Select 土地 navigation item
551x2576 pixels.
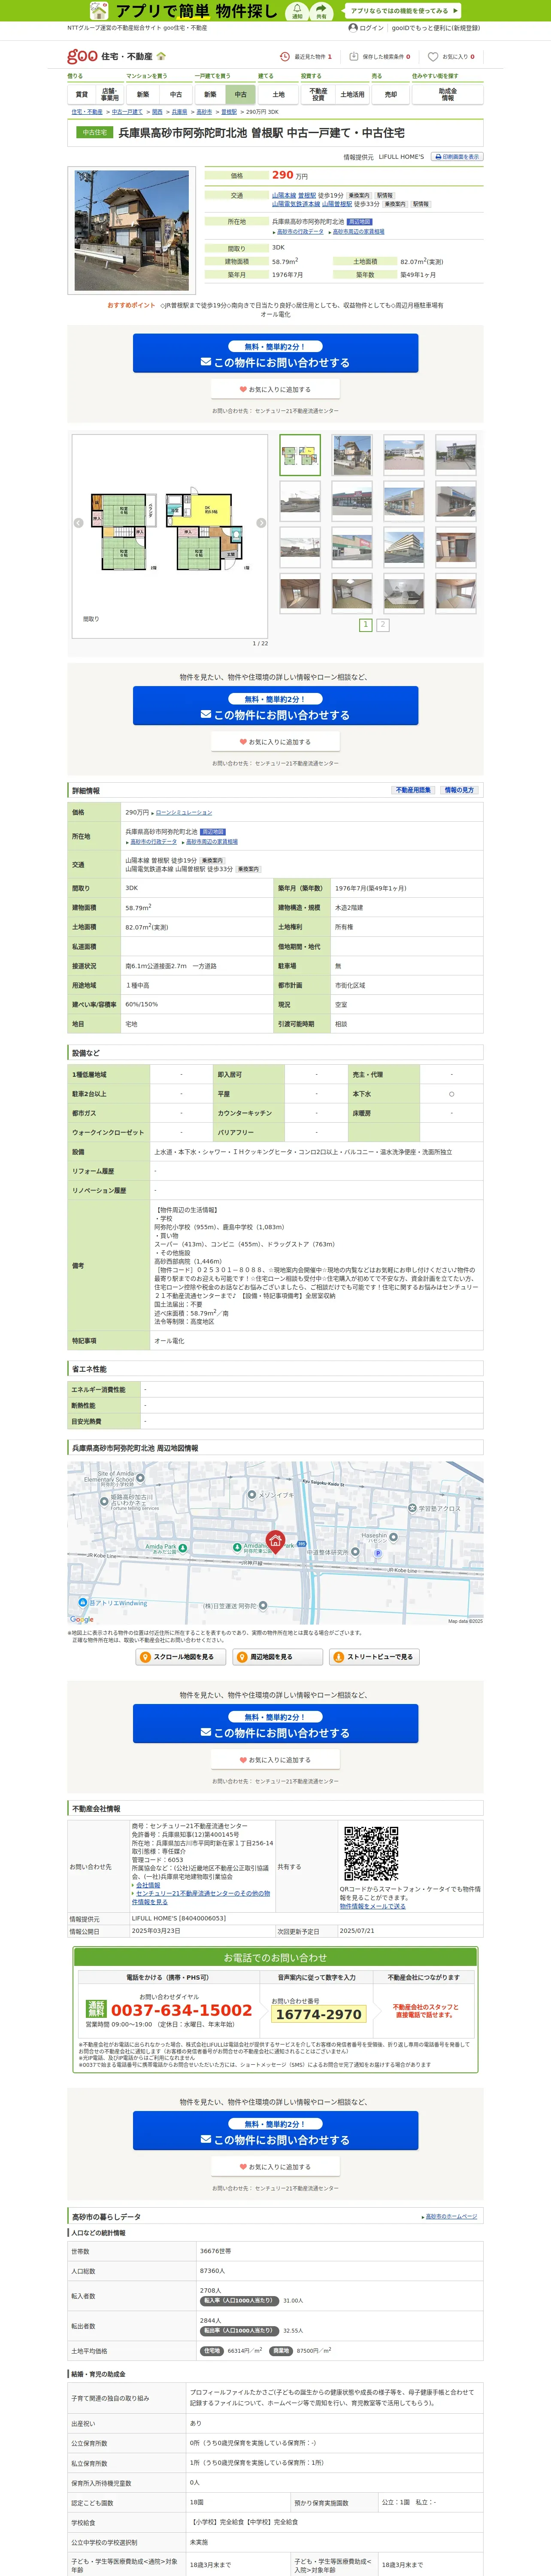click(x=278, y=94)
